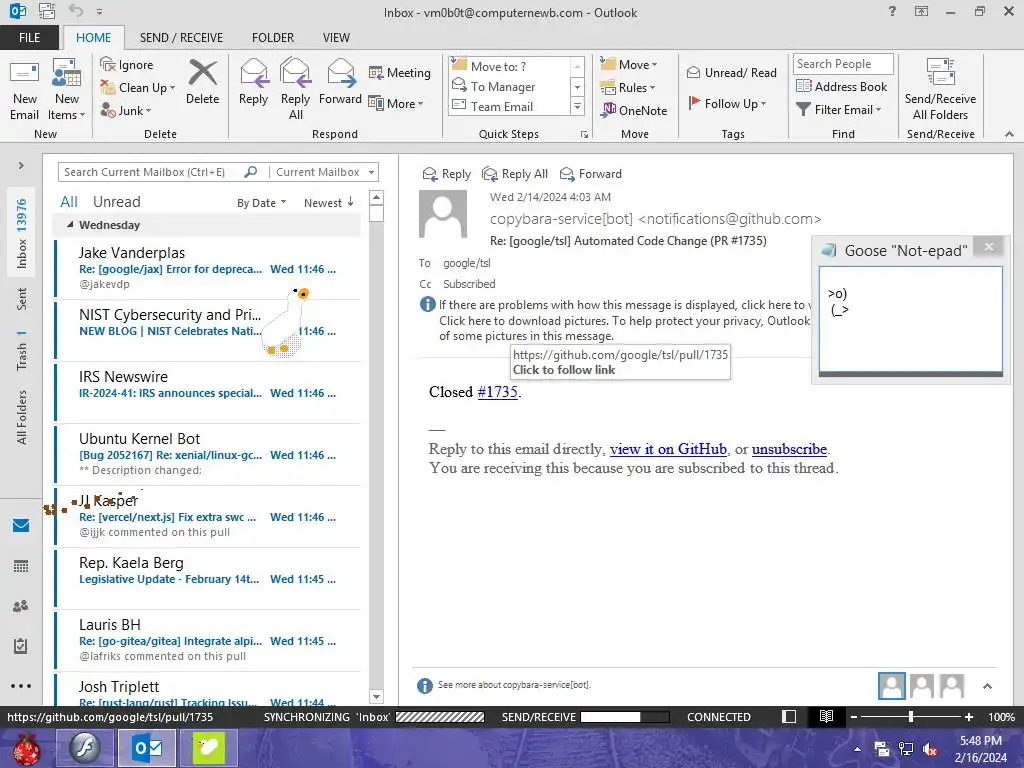Open the FILE tab
This screenshot has height=768, width=1024.
coord(29,37)
